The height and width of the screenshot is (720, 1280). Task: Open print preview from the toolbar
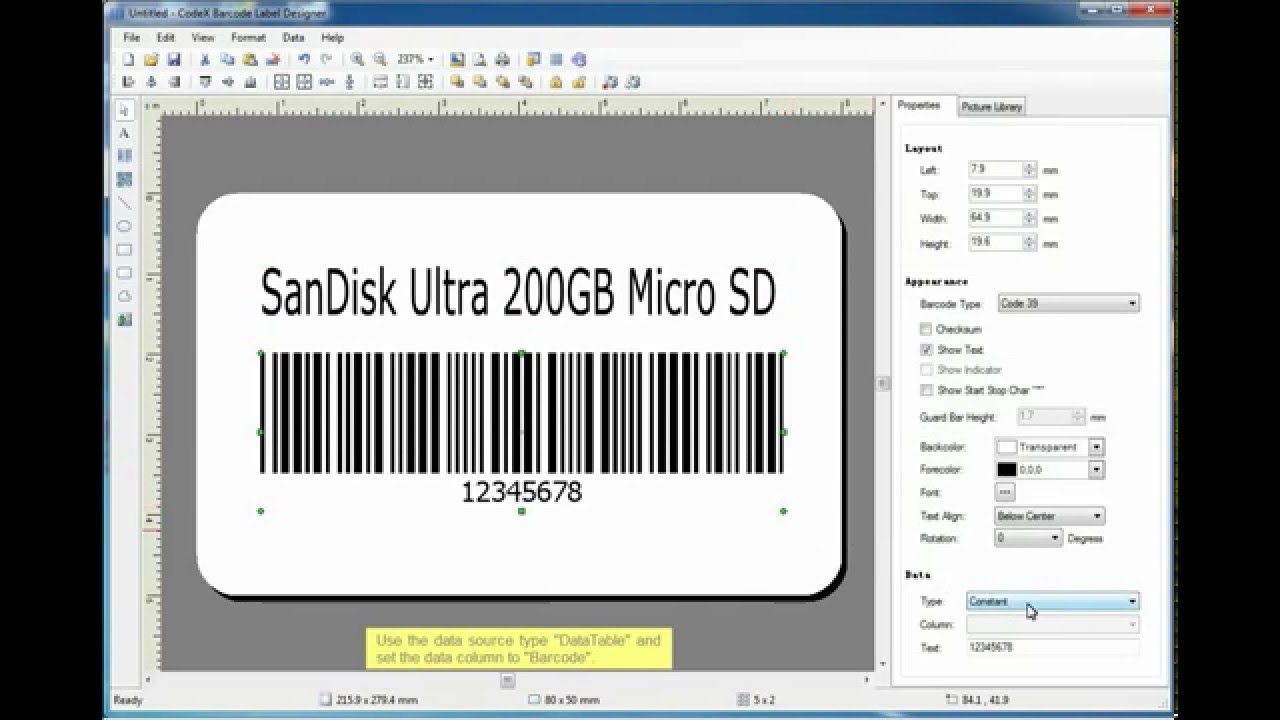click(x=480, y=60)
